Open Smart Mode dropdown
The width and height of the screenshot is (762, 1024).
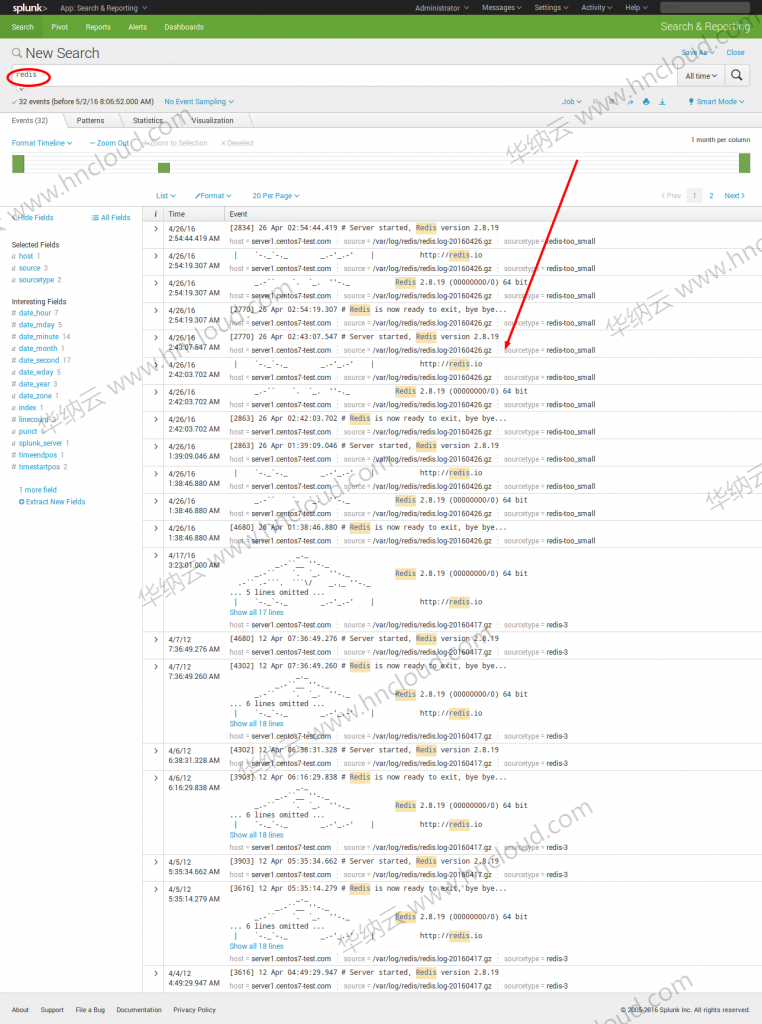(716, 102)
